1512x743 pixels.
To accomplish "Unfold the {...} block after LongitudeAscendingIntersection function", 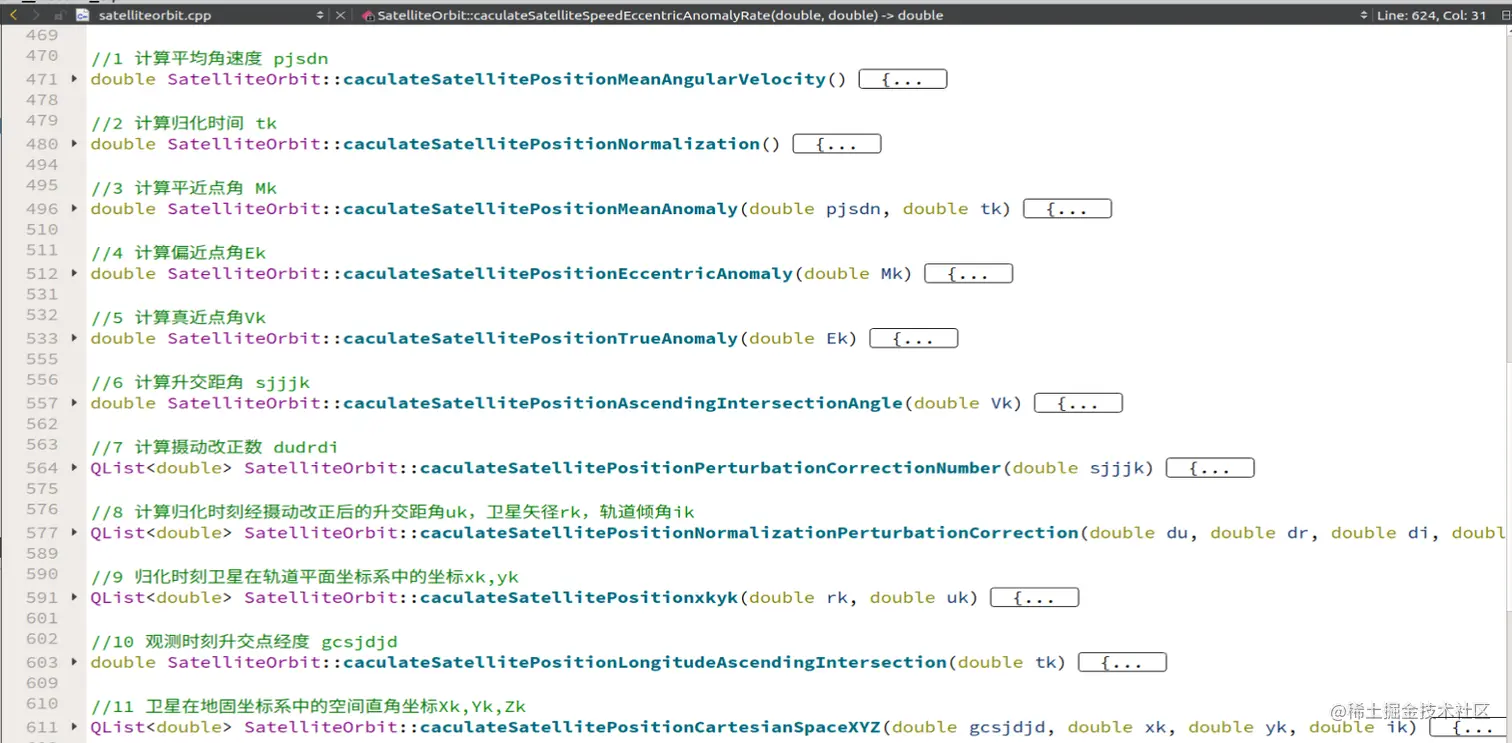I will pyautogui.click(x=1122, y=663).
